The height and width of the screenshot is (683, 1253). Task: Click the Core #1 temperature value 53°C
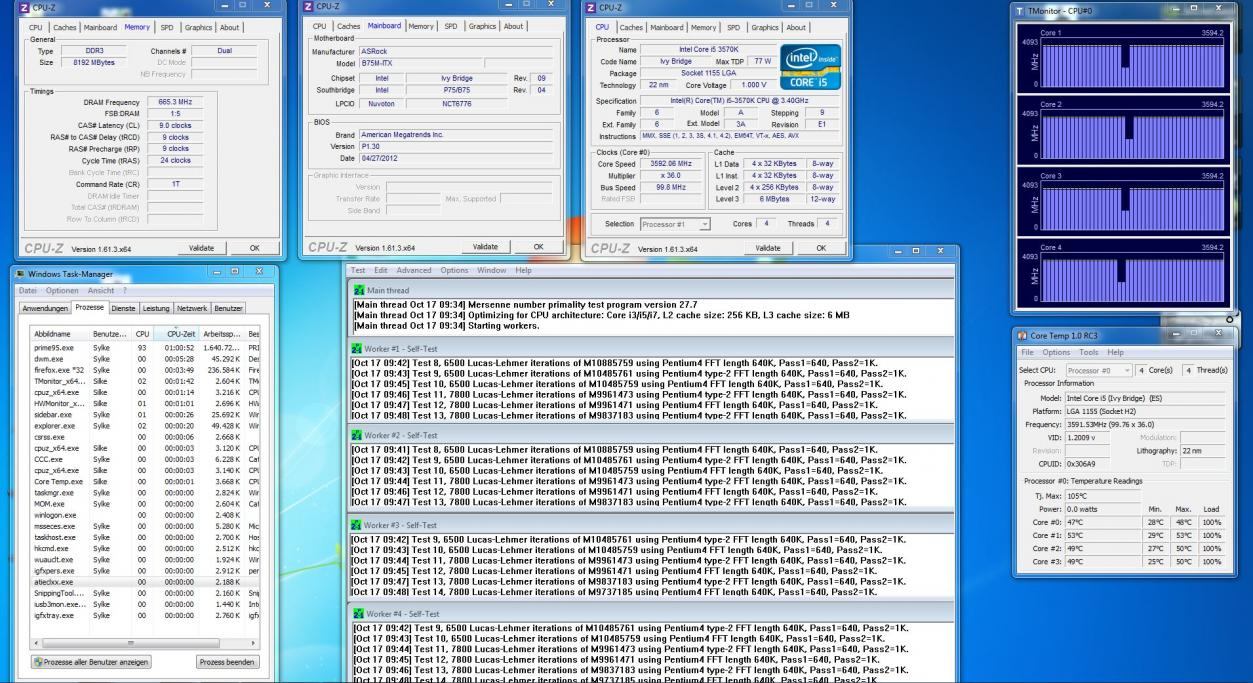[x=1077, y=535]
